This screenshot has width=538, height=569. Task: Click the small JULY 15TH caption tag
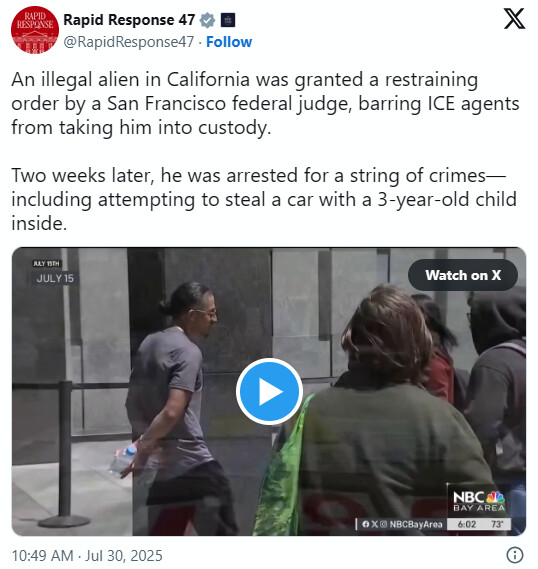pos(46,263)
